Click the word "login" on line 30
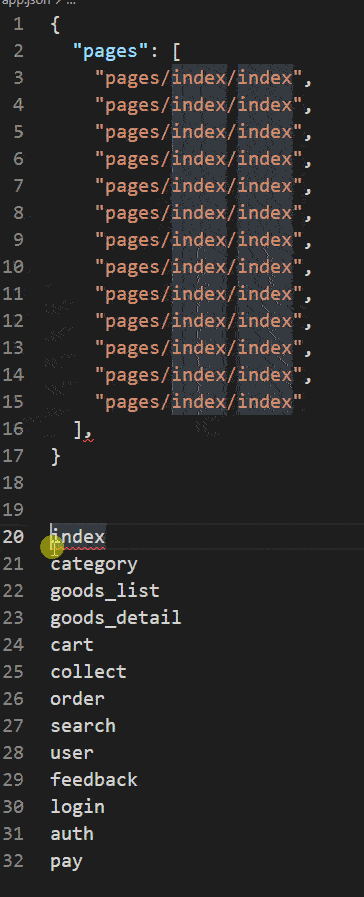 click(77, 807)
